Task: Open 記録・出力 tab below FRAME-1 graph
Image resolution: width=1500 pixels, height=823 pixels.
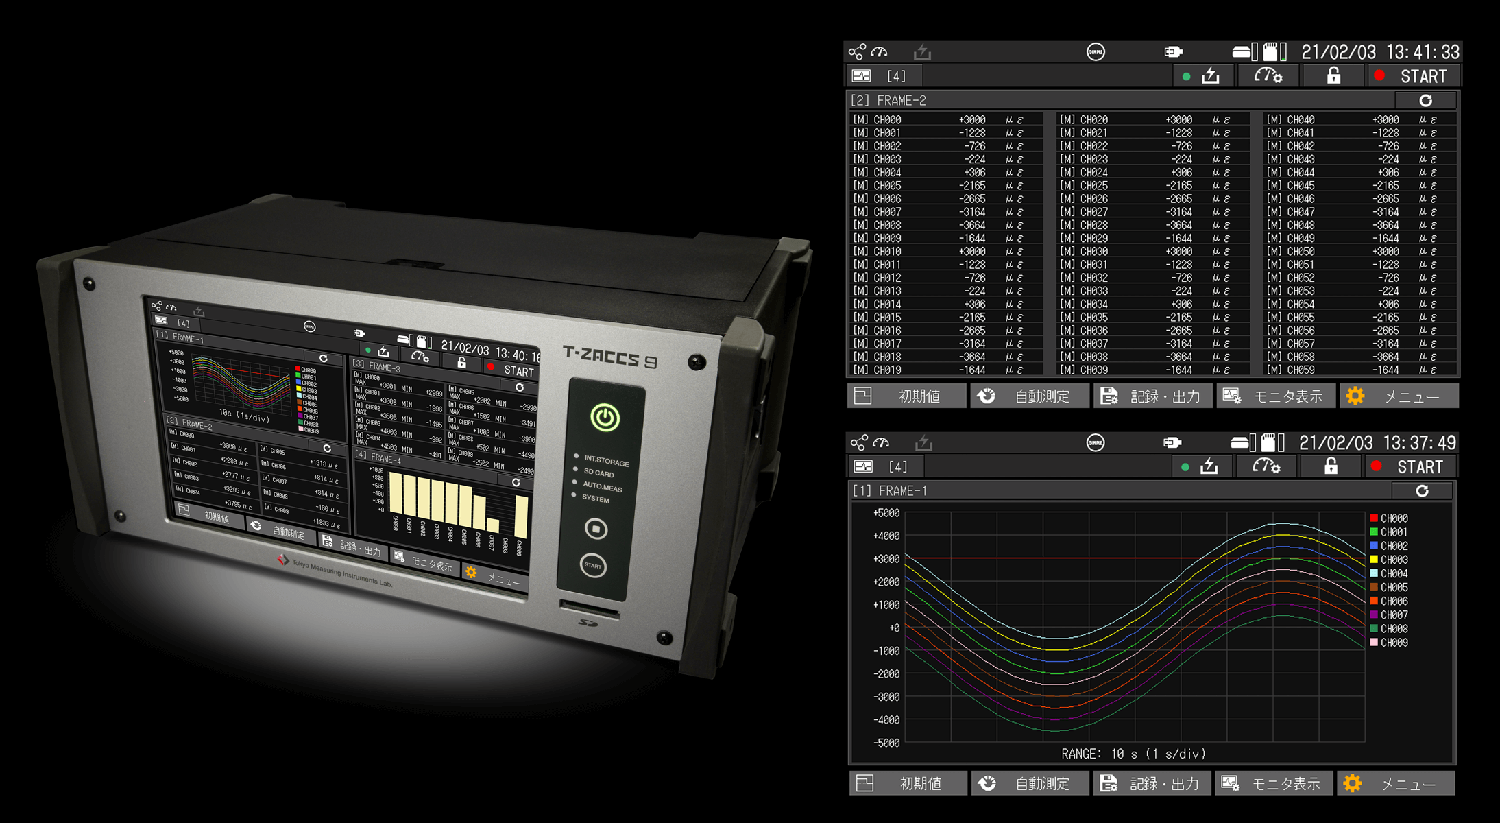Action: (x=1152, y=783)
